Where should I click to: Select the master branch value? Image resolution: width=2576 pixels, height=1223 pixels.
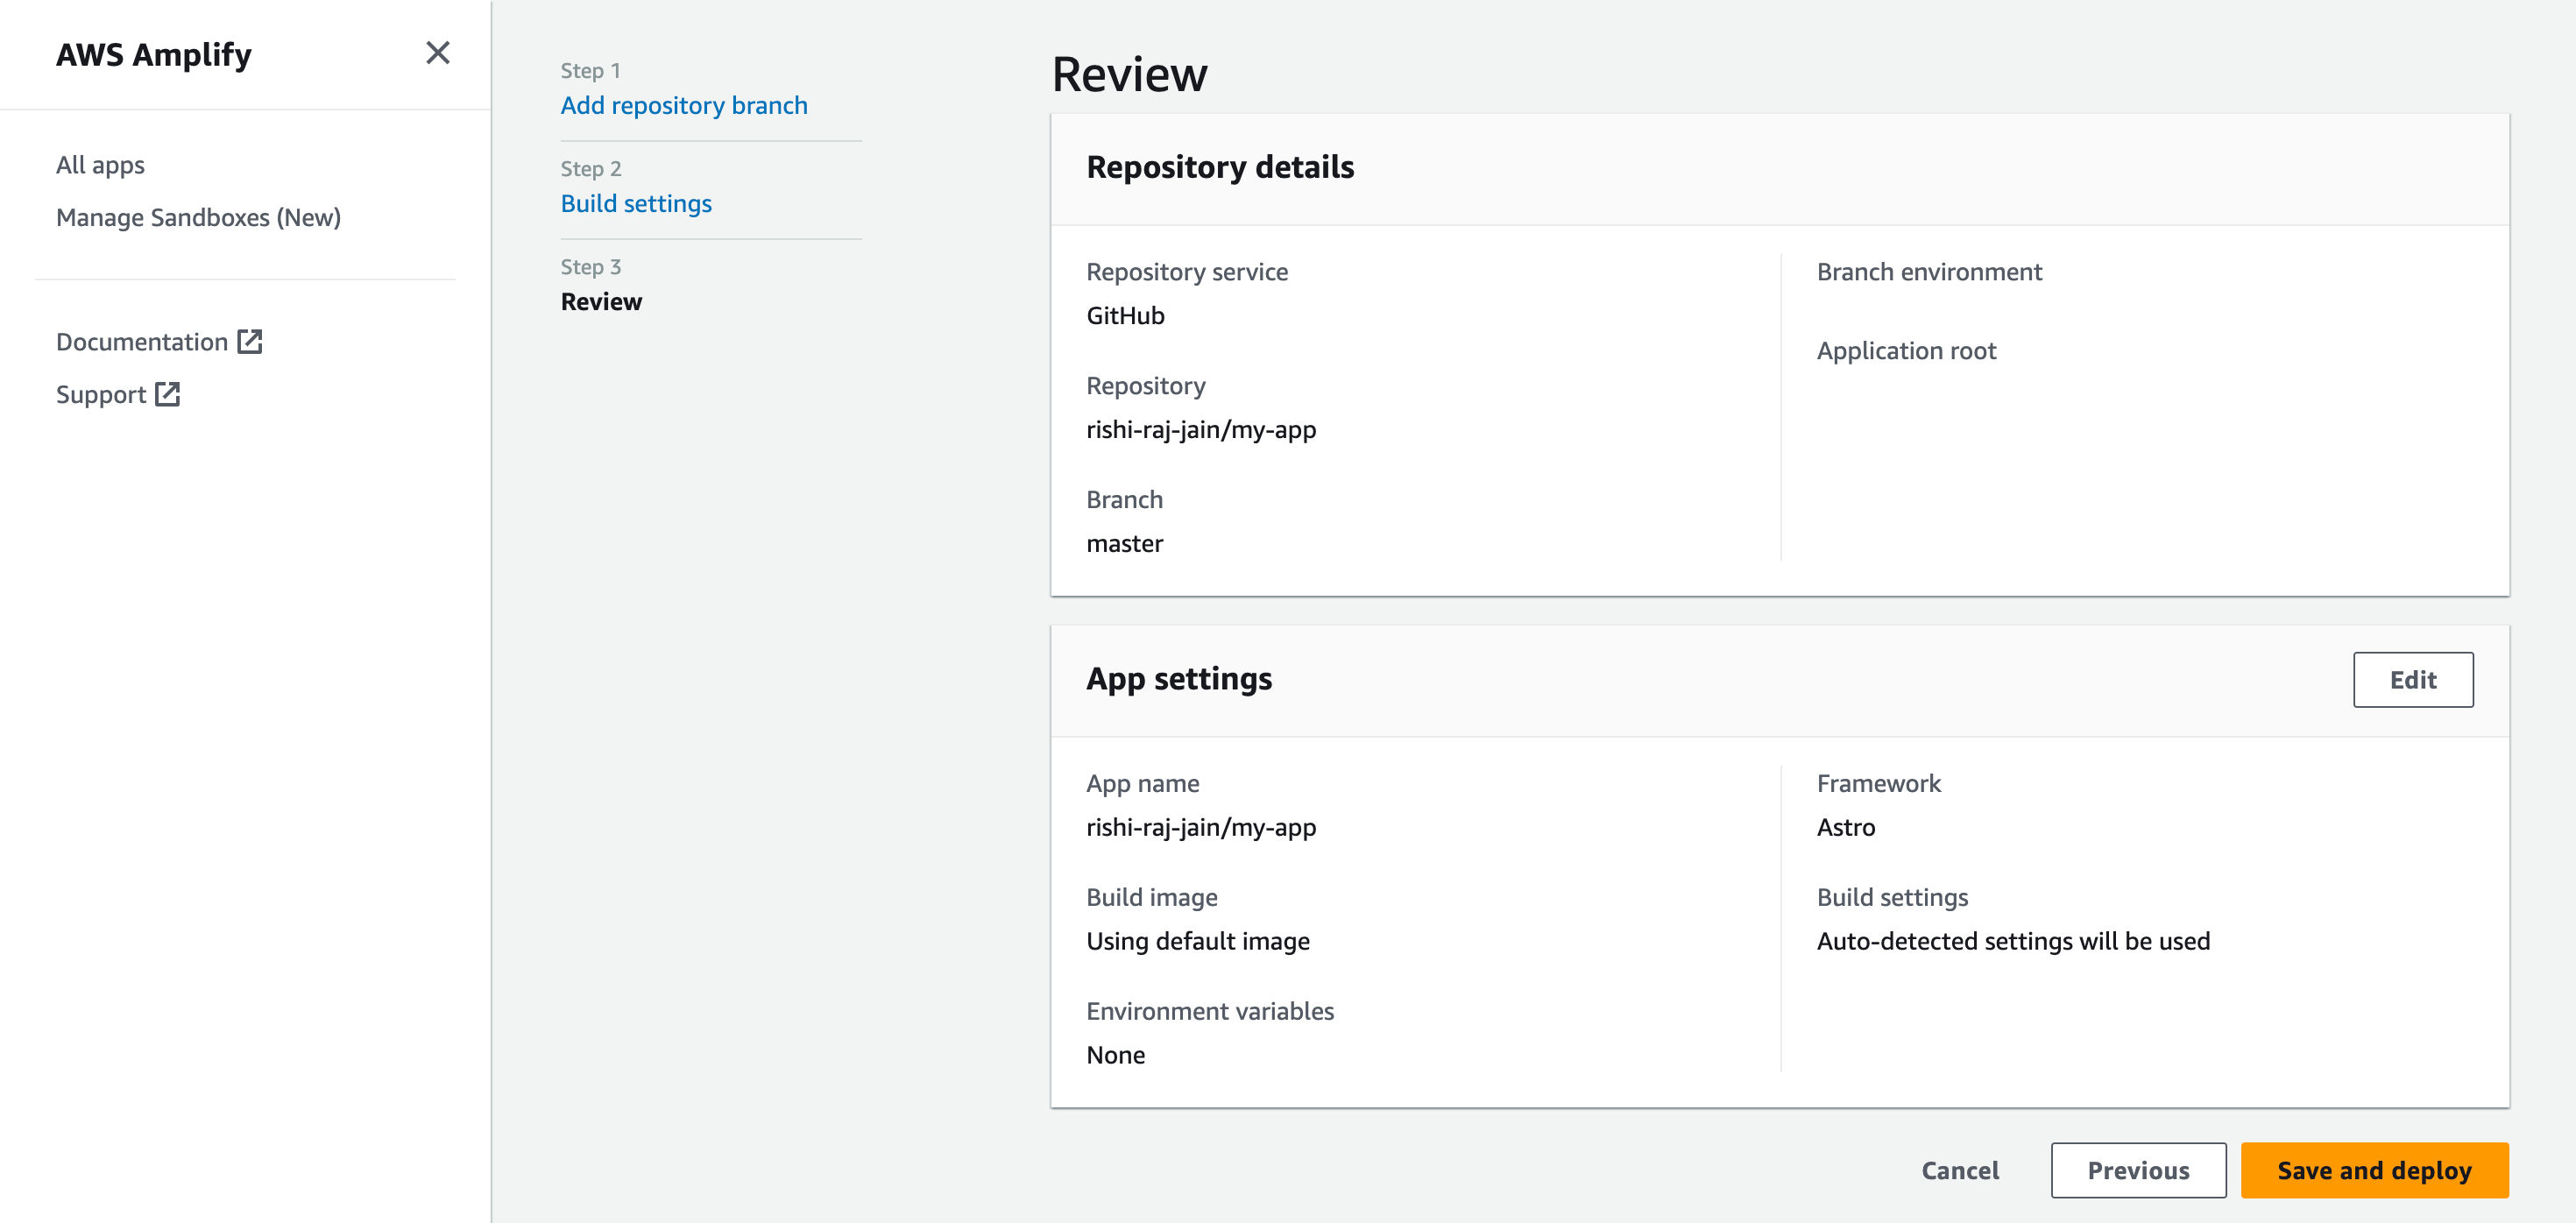(x=1124, y=544)
